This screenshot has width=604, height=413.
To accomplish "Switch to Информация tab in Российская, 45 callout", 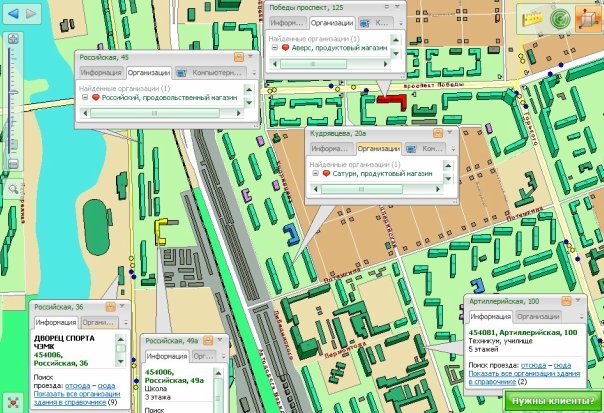I will (x=101, y=73).
